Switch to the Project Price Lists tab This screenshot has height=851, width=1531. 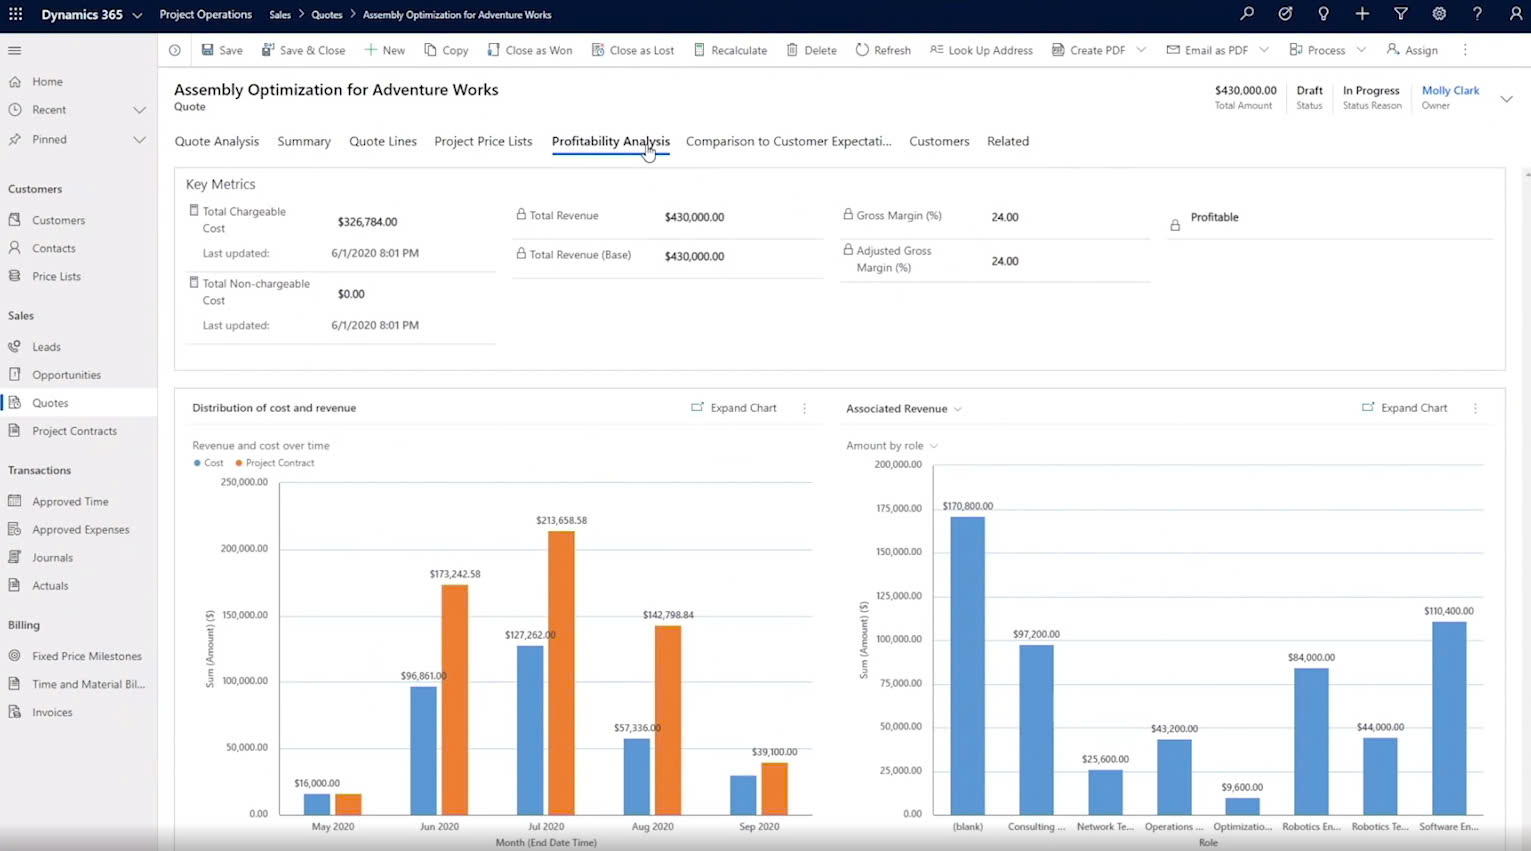click(483, 141)
